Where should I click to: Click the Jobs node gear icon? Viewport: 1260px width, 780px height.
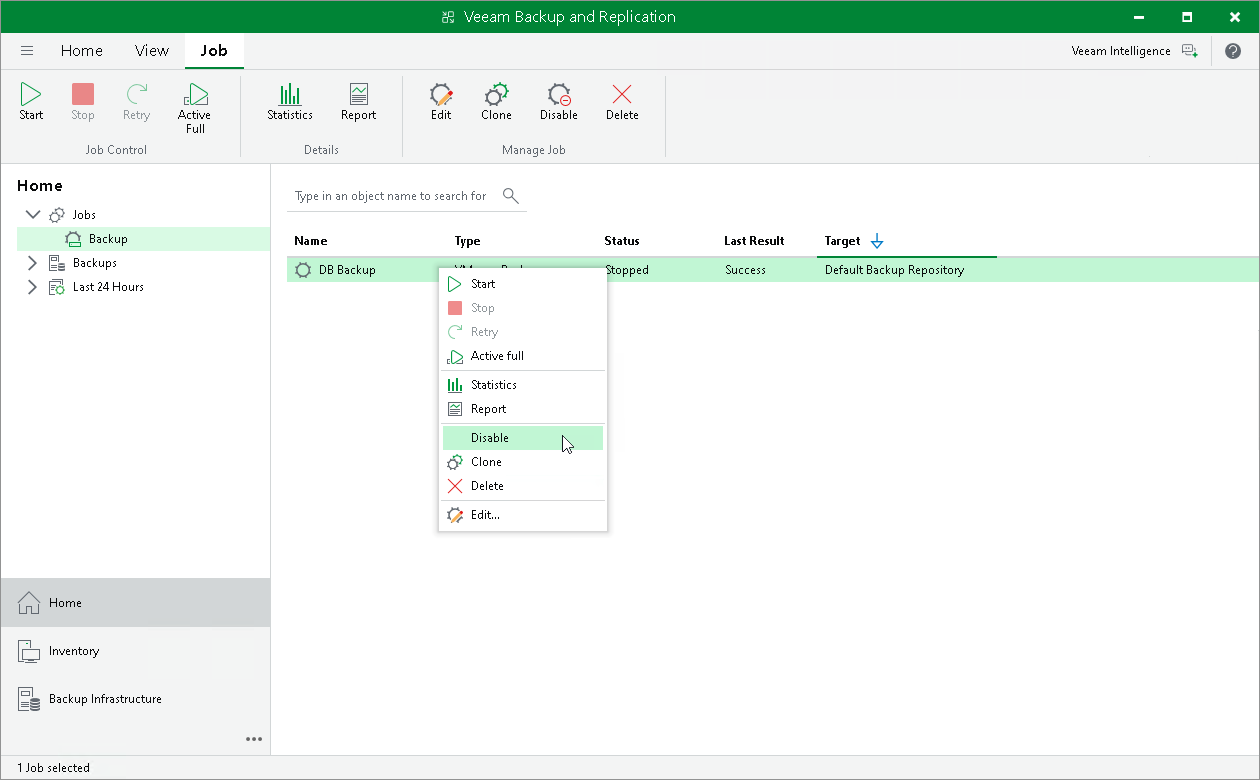click(57, 215)
